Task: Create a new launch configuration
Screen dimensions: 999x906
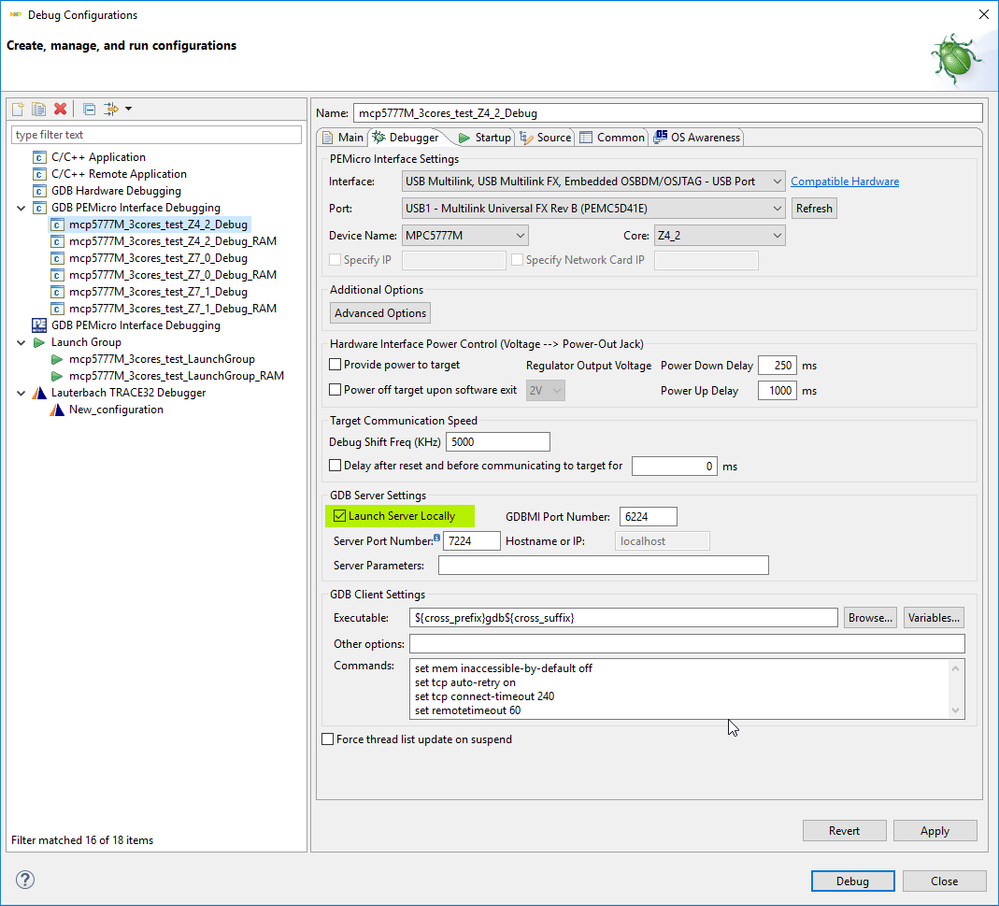Action: [18, 109]
